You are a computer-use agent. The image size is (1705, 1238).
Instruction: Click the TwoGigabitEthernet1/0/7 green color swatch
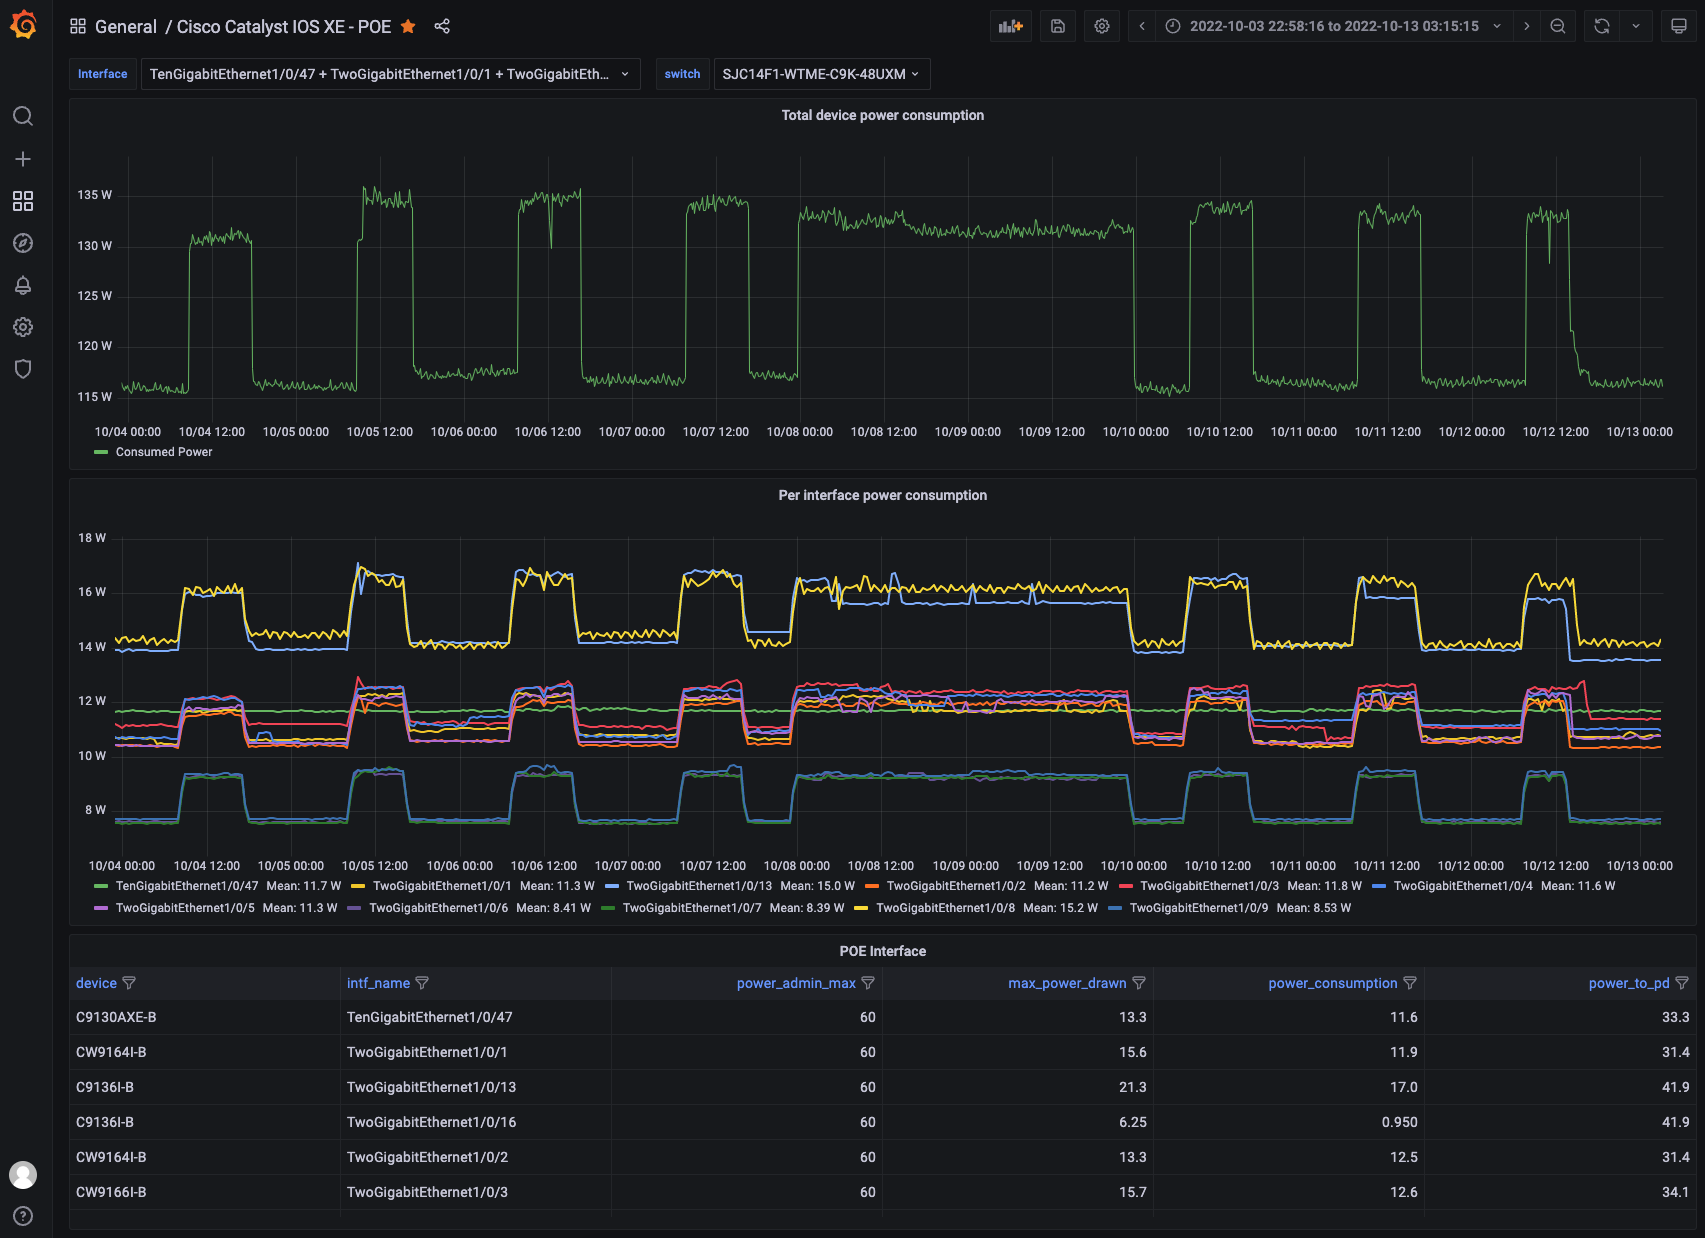click(x=608, y=908)
